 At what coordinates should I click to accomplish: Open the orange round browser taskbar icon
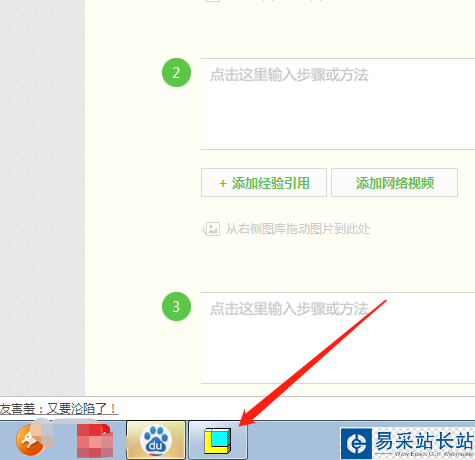coord(31,440)
